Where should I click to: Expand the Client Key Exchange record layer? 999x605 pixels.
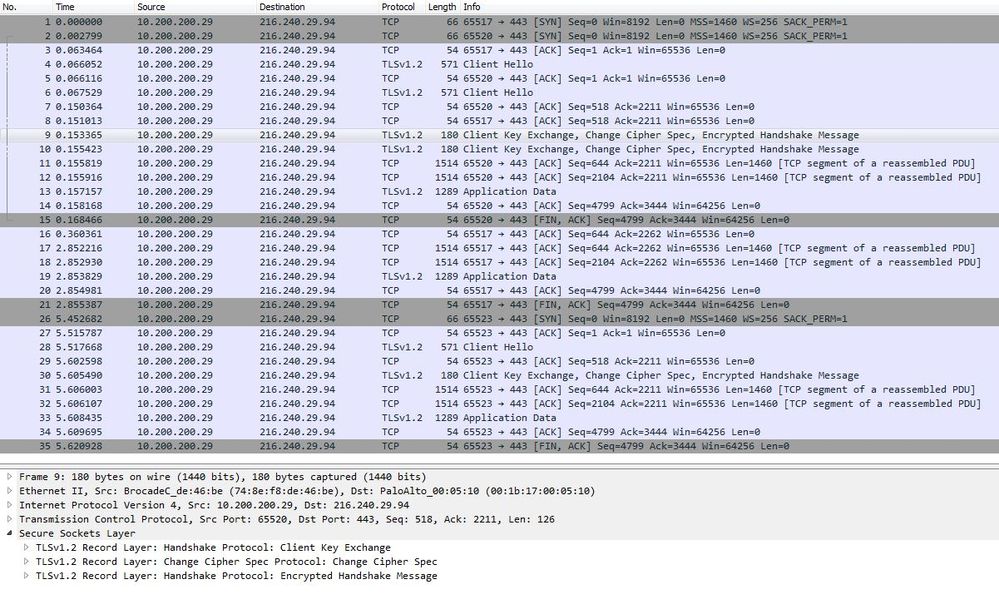(x=26, y=547)
